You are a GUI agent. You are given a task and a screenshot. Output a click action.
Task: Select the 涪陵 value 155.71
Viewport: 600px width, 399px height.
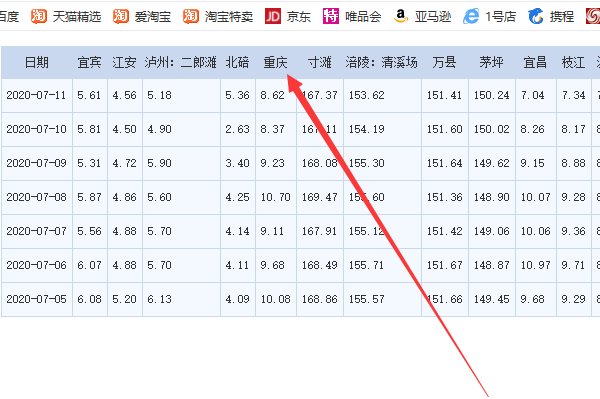click(367, 265)
